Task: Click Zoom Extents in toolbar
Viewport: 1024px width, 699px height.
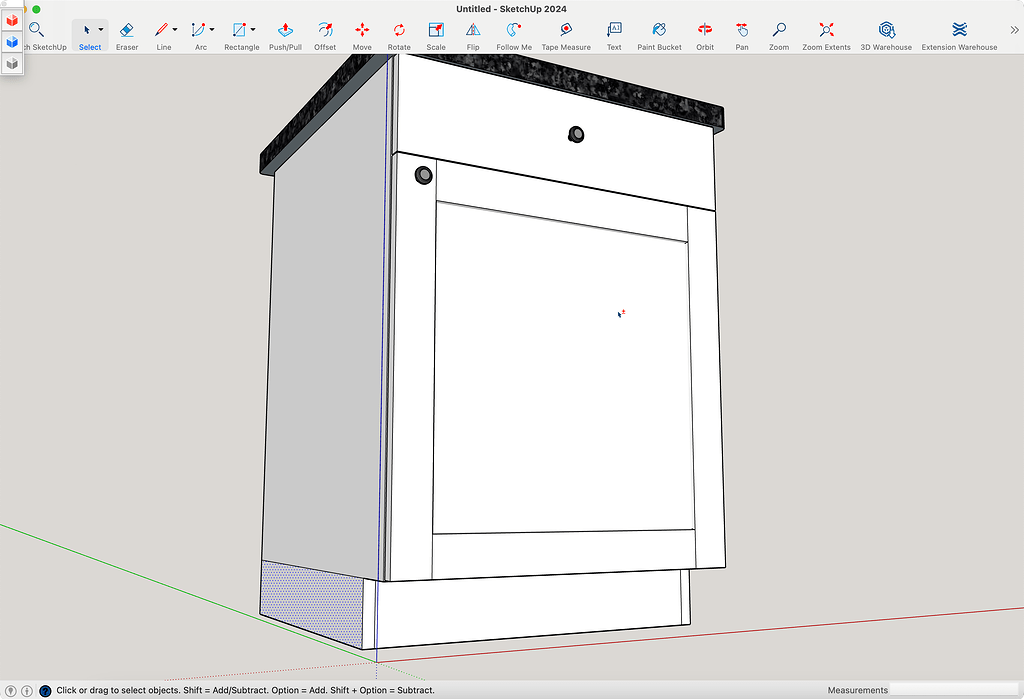Action: click(826, 31)
